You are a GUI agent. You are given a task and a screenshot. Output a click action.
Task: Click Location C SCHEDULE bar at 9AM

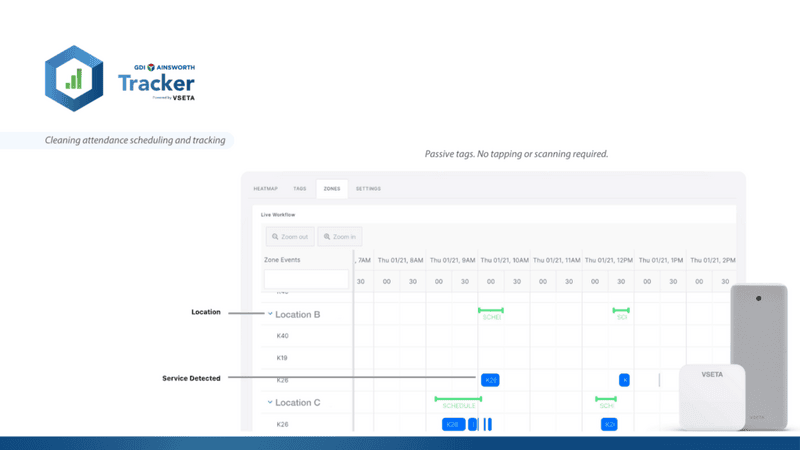[x=458, y=399]
